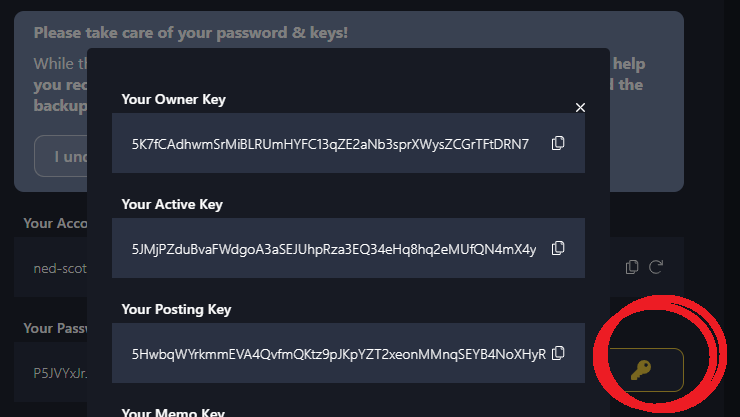Click the gold key icon button

pyautogui.click(x=646, y=370)
